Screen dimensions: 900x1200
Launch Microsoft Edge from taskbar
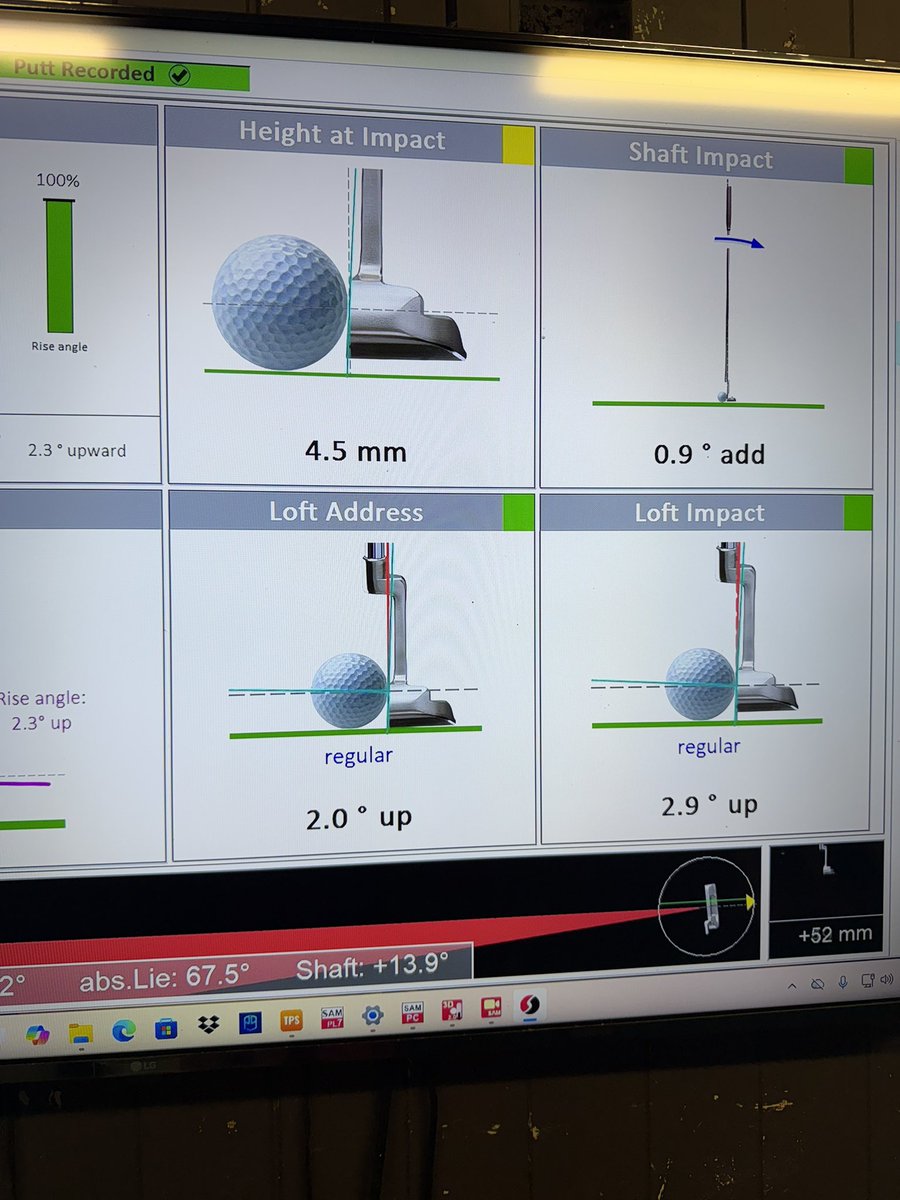tap(124, 1032)
